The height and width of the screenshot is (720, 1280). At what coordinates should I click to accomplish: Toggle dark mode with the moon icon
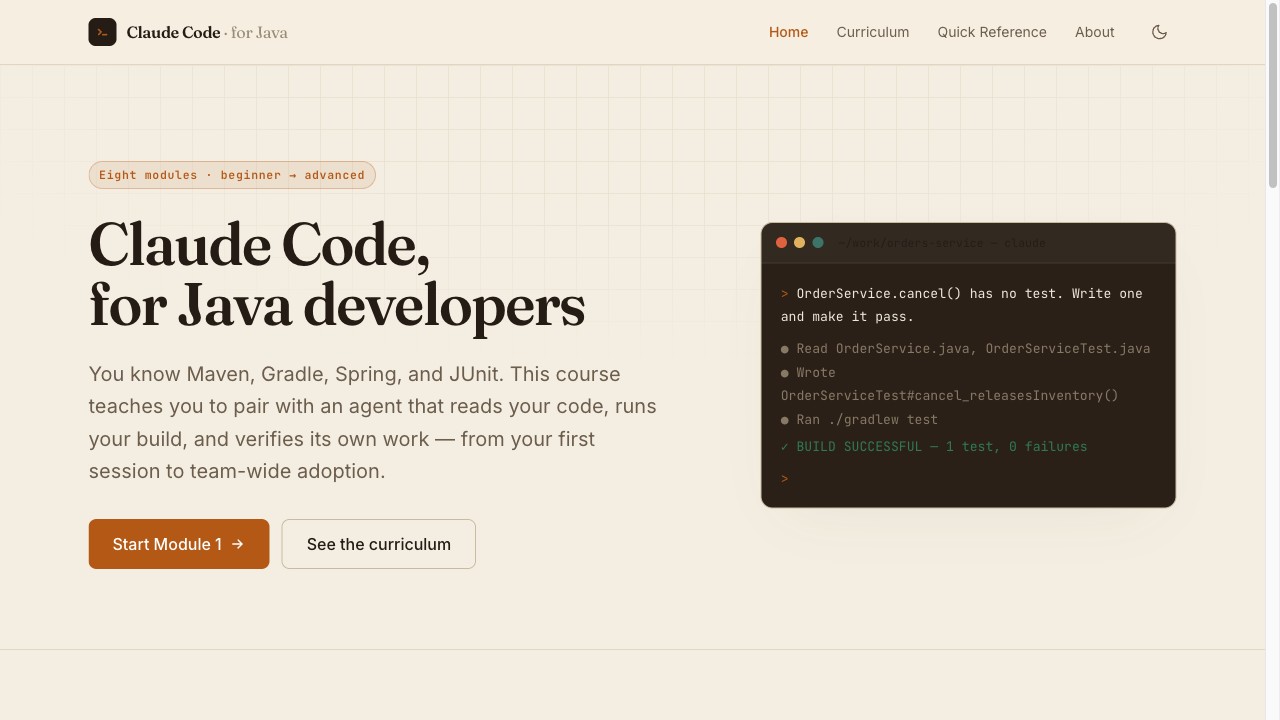(x=1159, y=32)
